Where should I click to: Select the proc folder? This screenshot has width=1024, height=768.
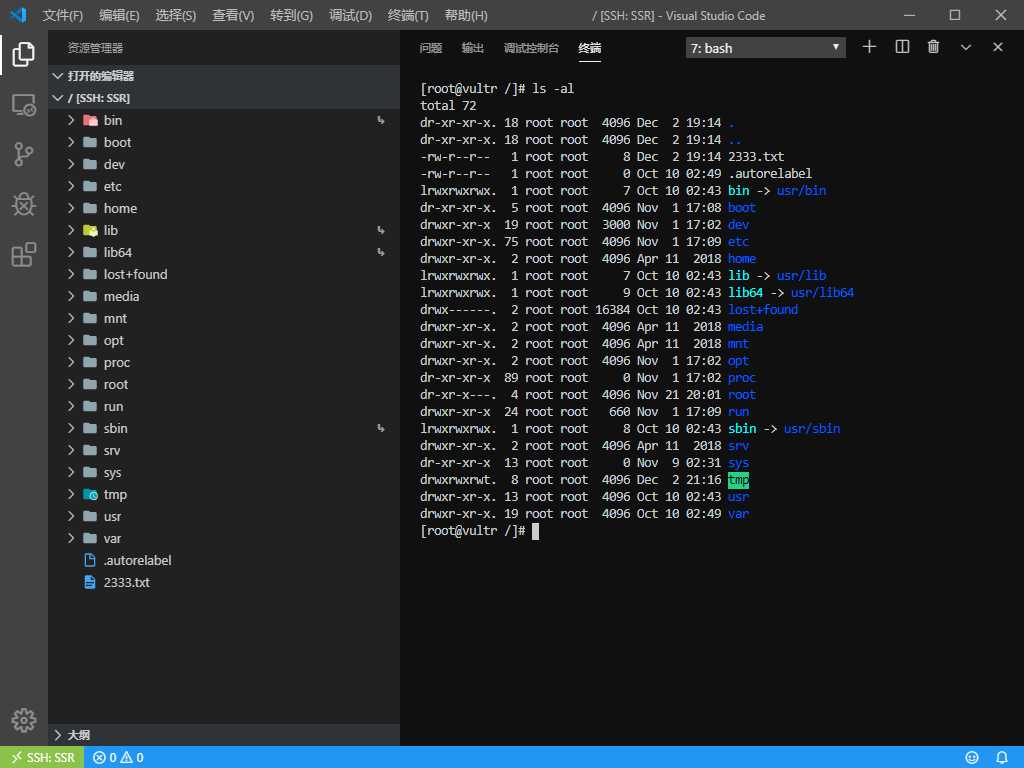[x=224, y=362]
